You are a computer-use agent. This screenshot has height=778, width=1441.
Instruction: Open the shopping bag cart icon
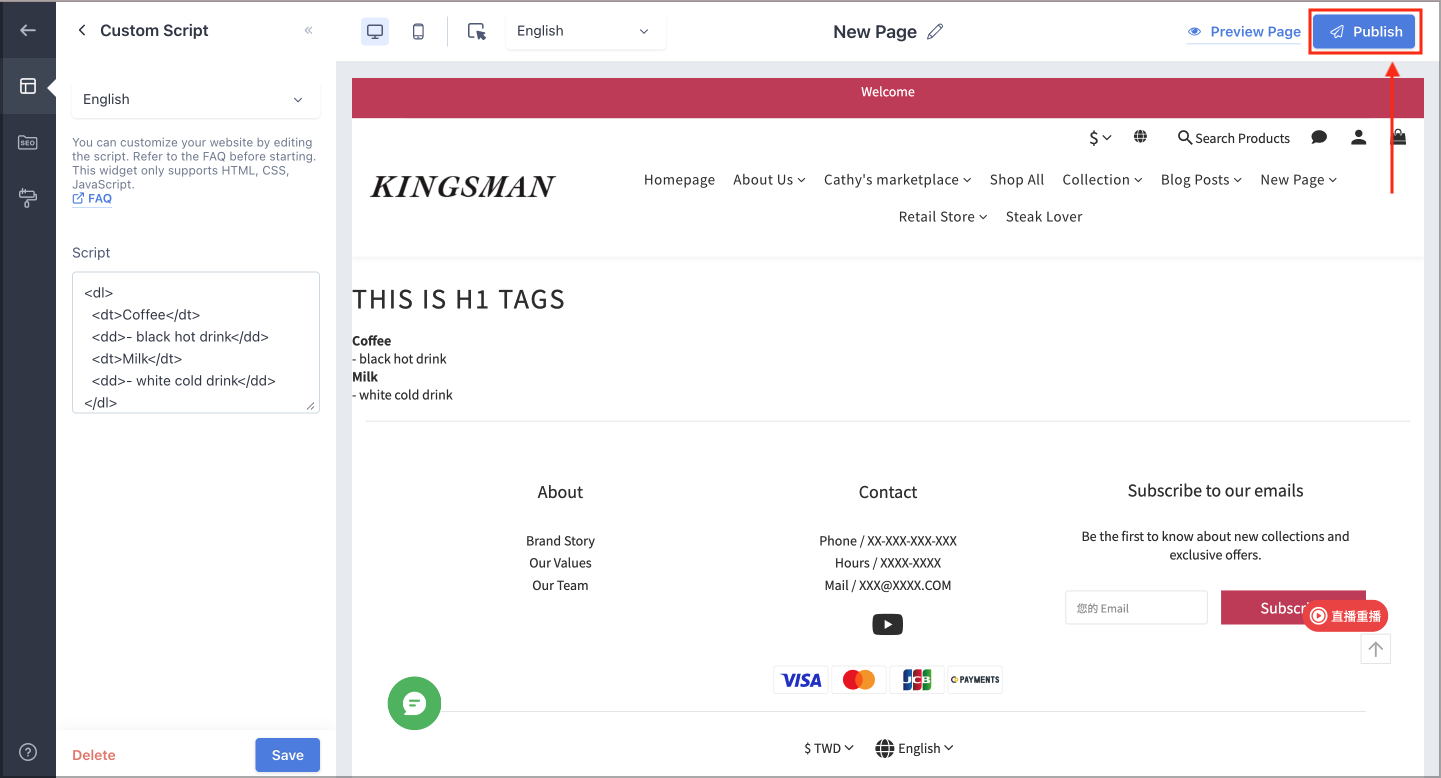tap(1399, 137)
